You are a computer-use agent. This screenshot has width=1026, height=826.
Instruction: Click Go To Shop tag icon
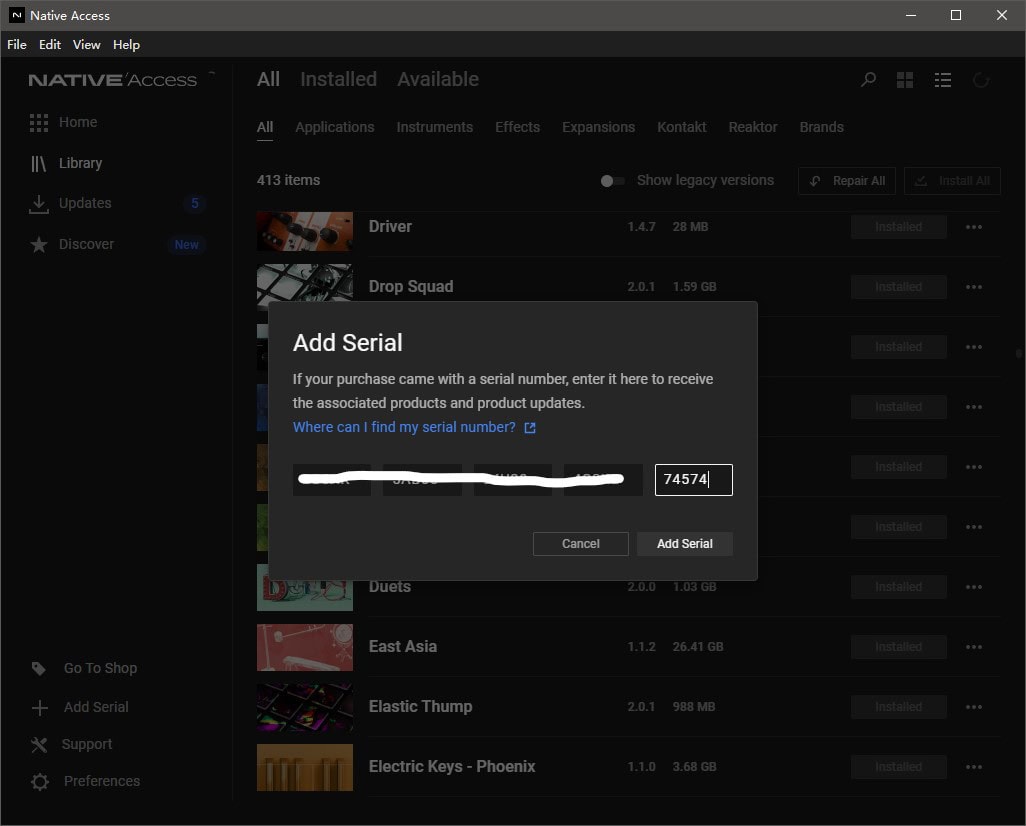point(40,669)
